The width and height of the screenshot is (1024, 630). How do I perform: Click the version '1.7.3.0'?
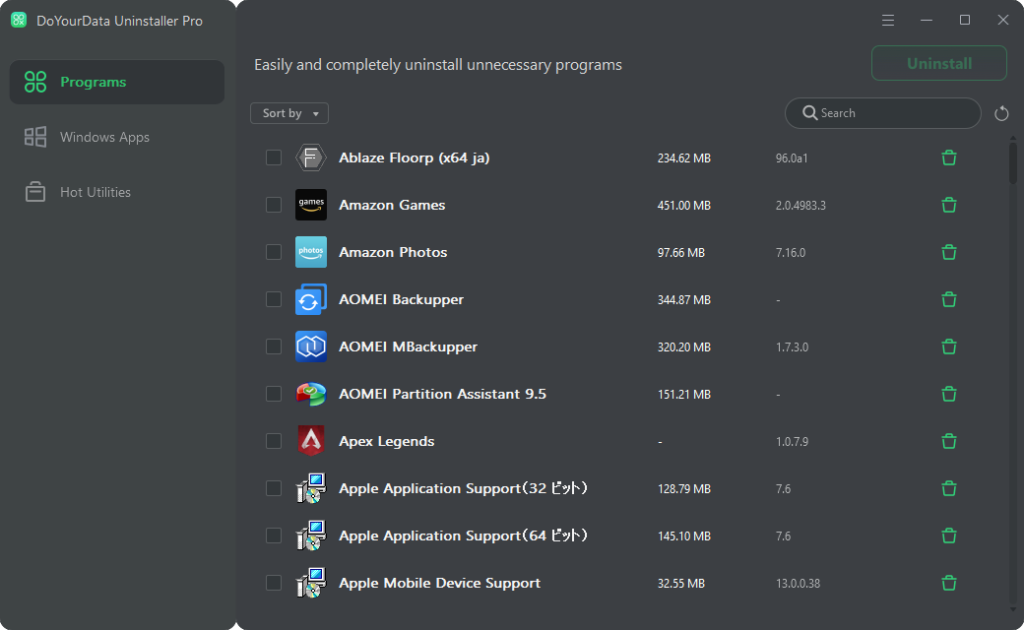(792, 347)
